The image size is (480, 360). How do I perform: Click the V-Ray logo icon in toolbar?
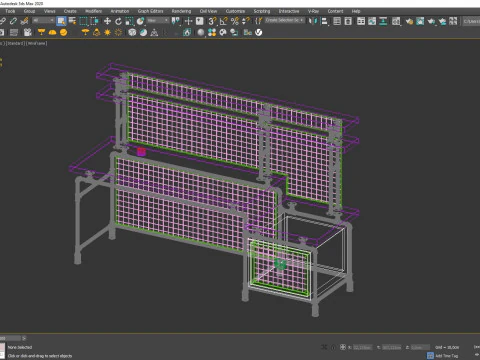click(258, 32)
